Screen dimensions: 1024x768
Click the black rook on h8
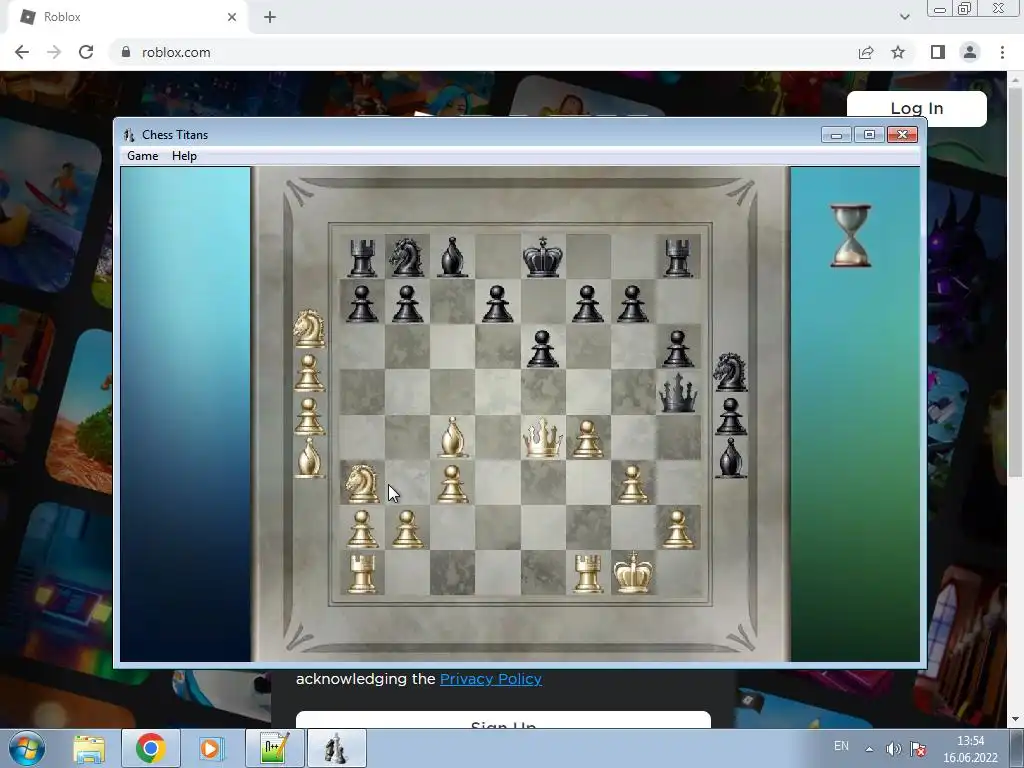(x=678, y=258)
